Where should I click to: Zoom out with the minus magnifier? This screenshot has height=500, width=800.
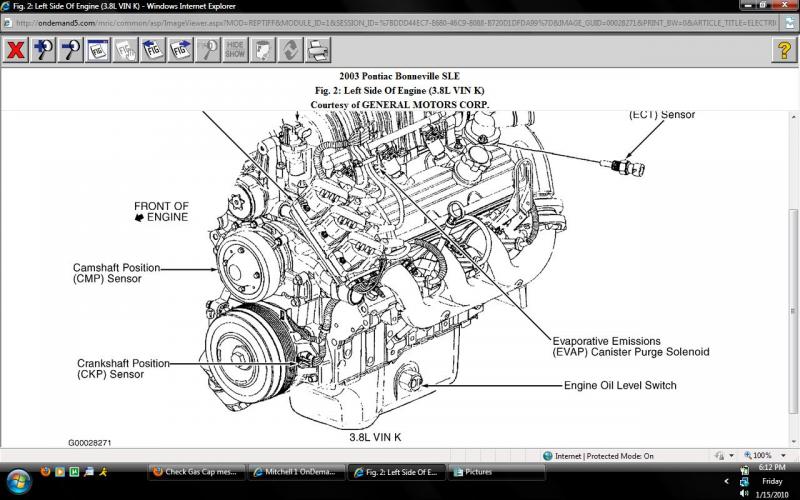[x=71, y=49]
